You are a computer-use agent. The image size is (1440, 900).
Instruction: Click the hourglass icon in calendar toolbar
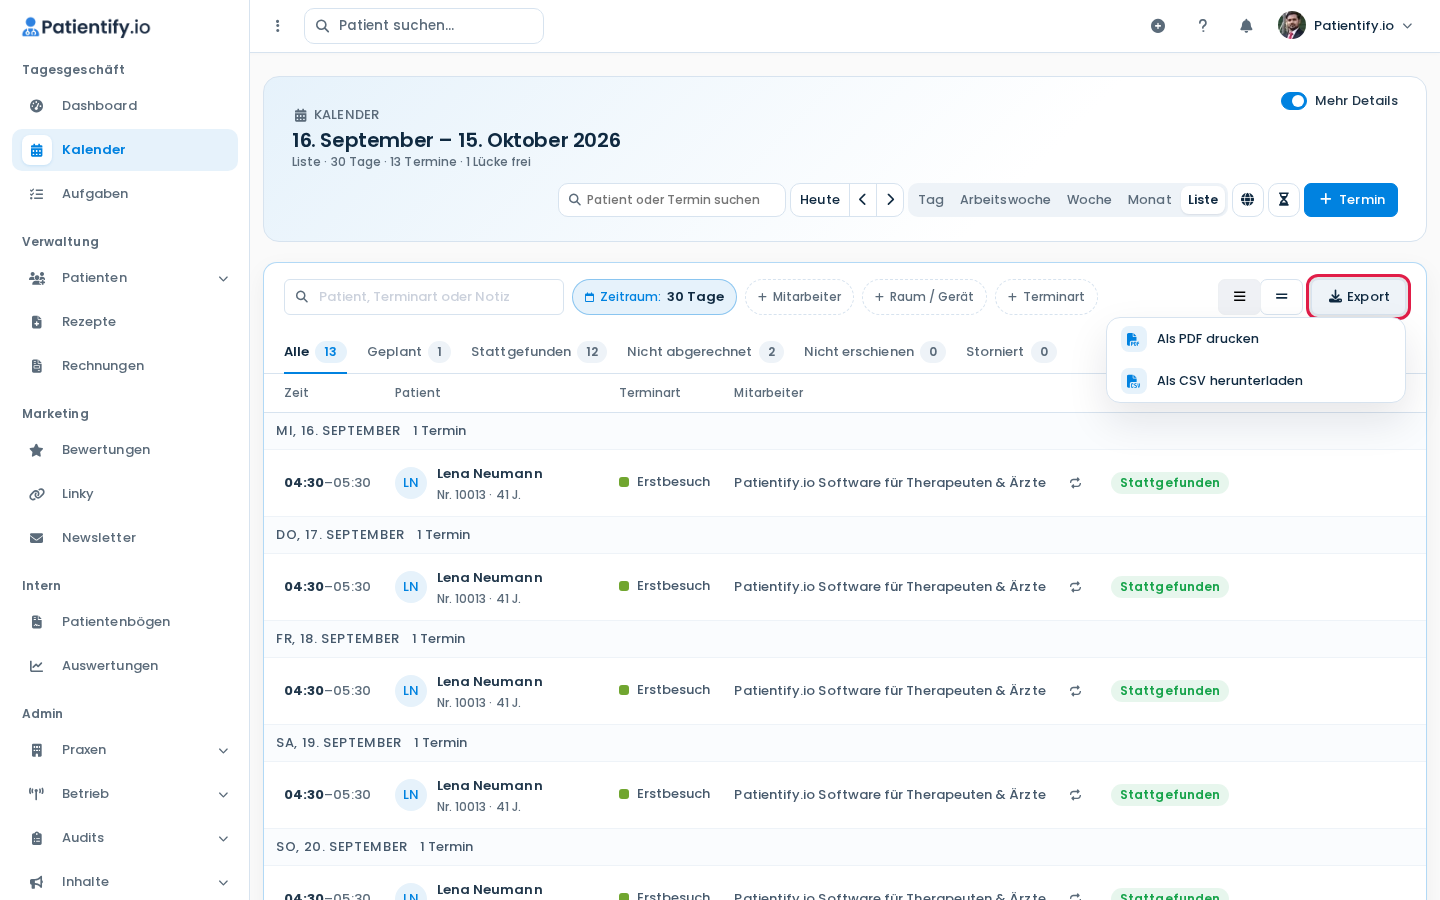click(x=1284, y=200)
